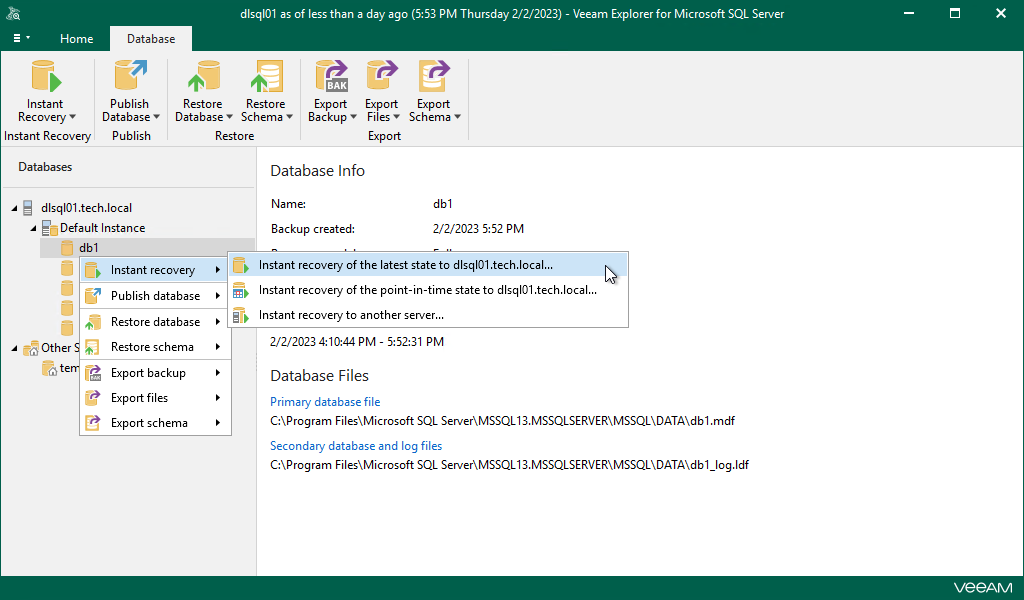The width and height of the screenshot is (1024, 600).
Task: Select the Restore Schema ribbon icon
Action: pos(265,80)
